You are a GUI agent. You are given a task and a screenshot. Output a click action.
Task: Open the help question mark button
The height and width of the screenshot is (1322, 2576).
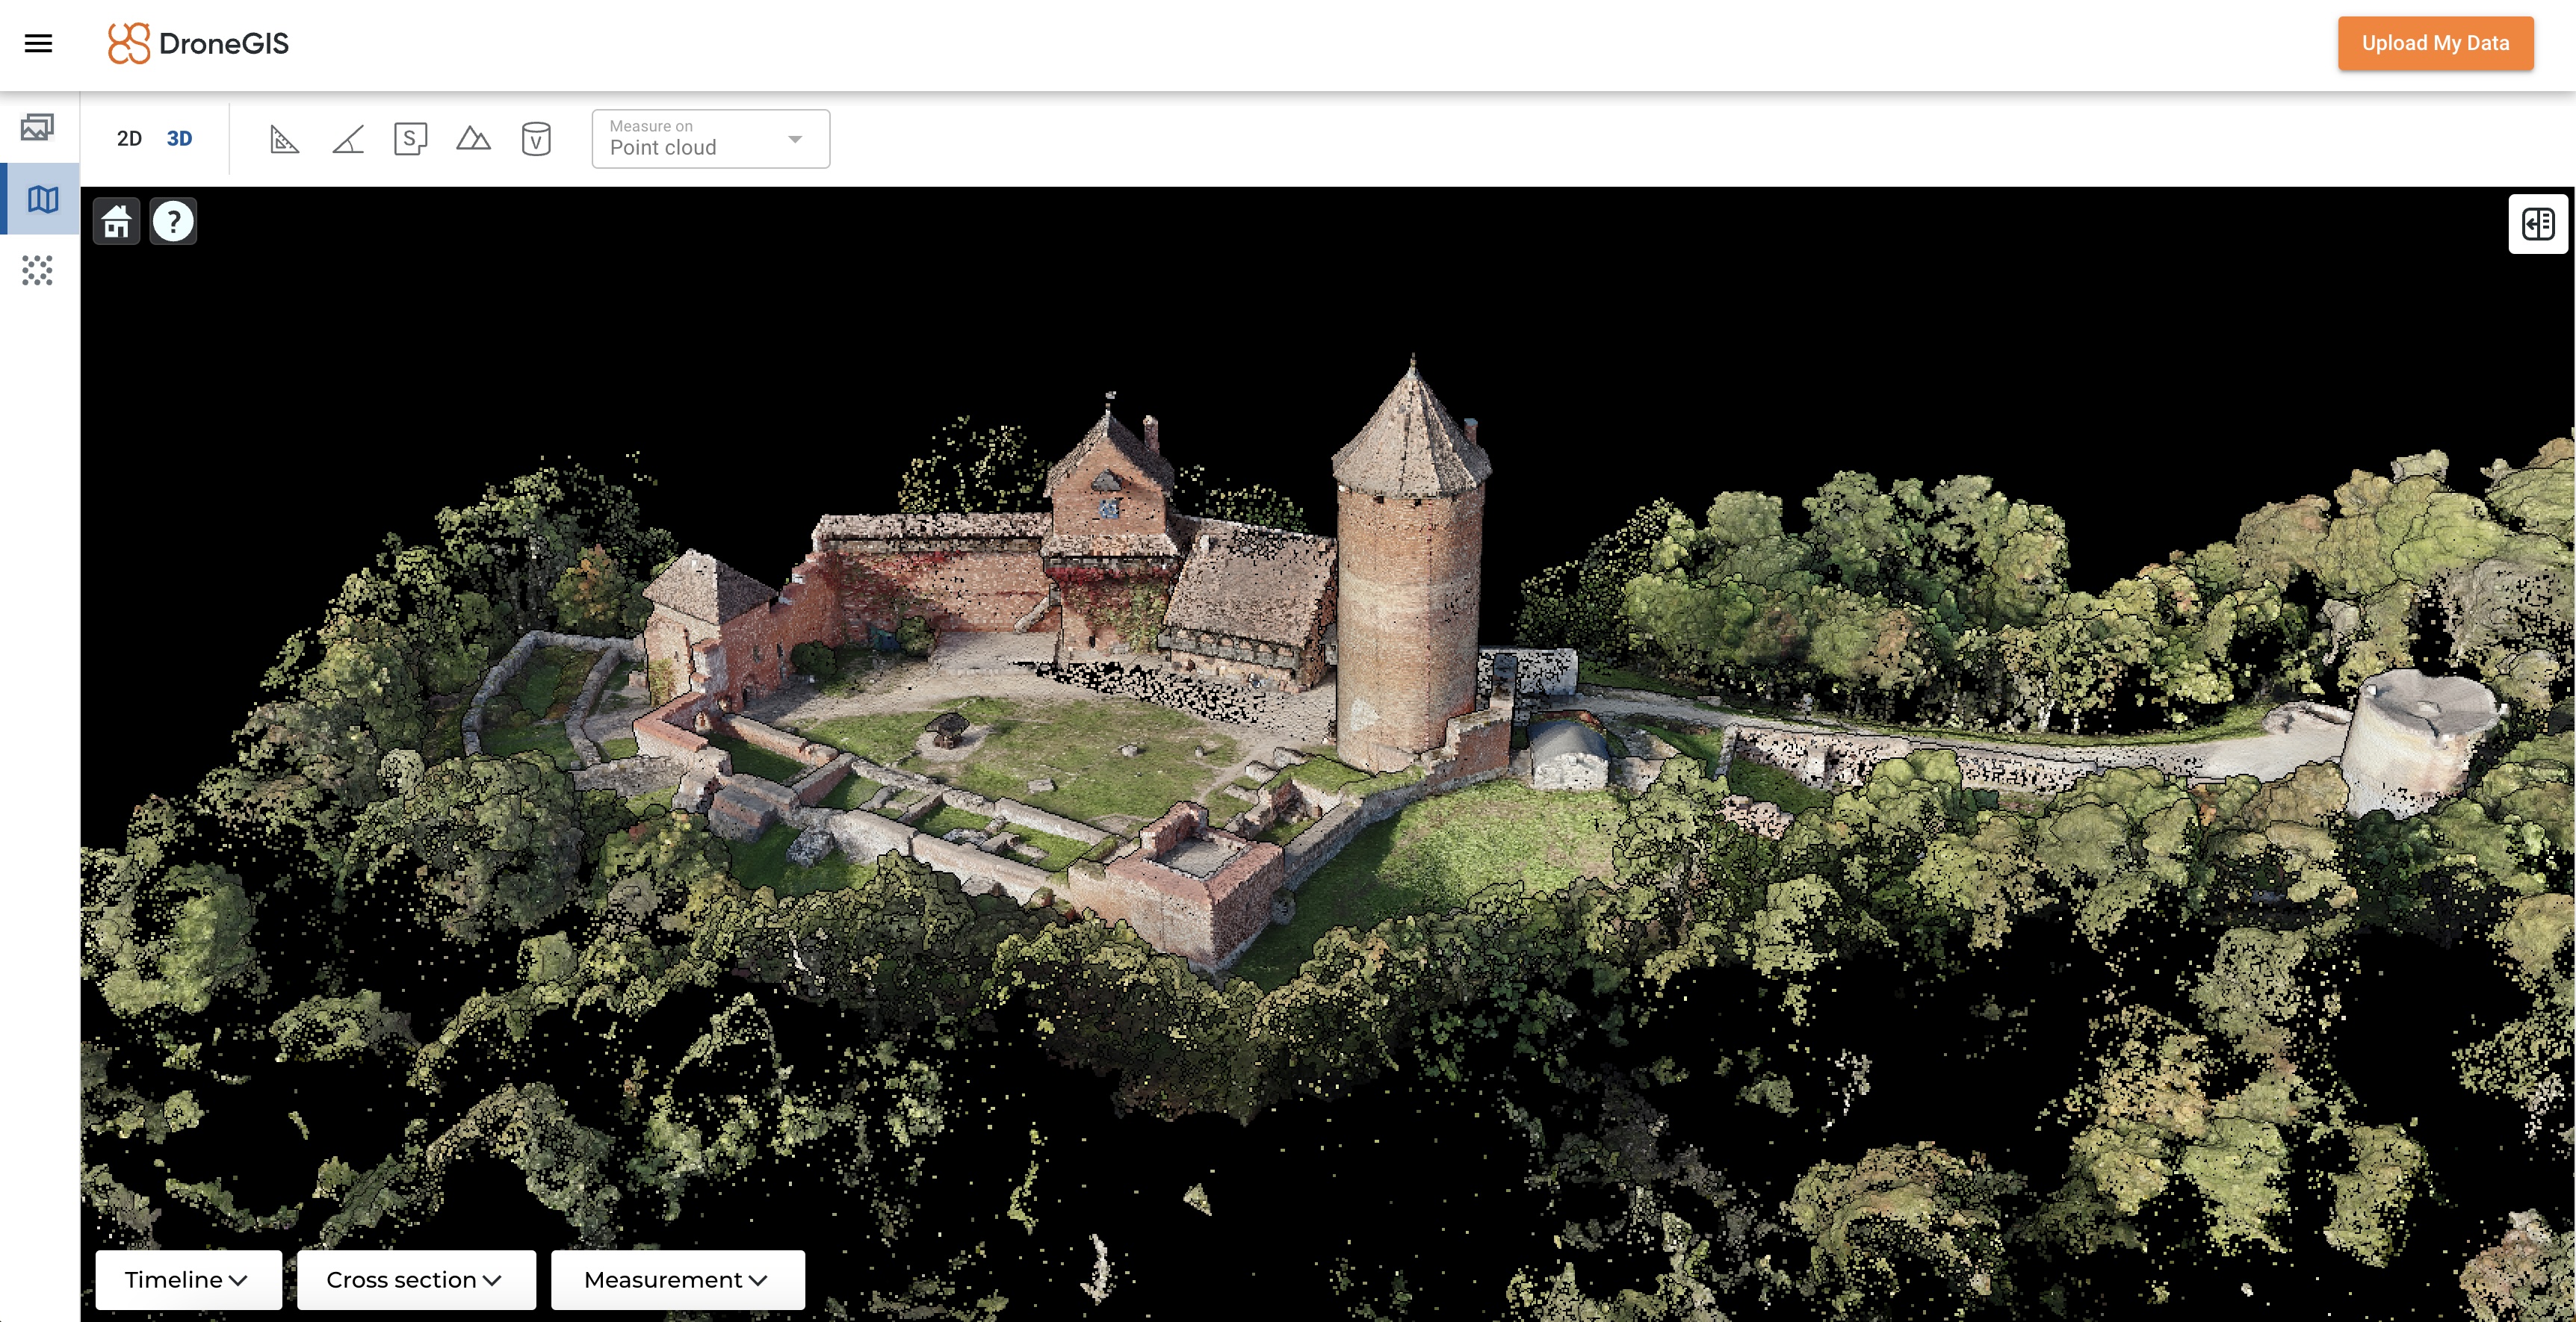coord(173,221)
